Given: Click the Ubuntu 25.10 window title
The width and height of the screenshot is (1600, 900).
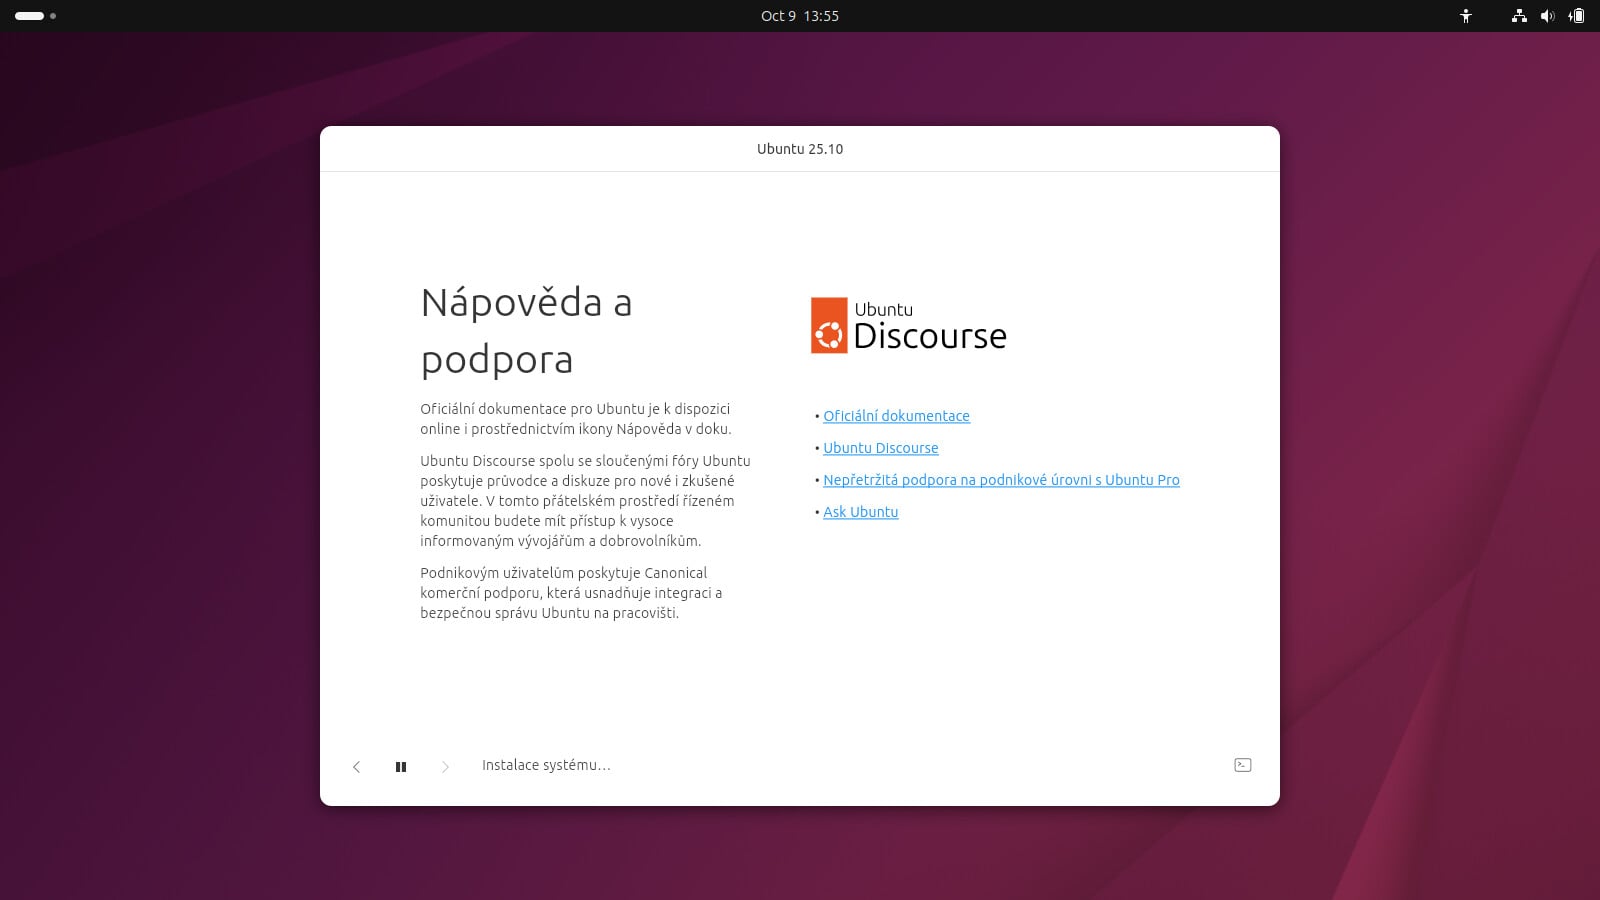Looking at the screenshot, I should tap(800, 149).
